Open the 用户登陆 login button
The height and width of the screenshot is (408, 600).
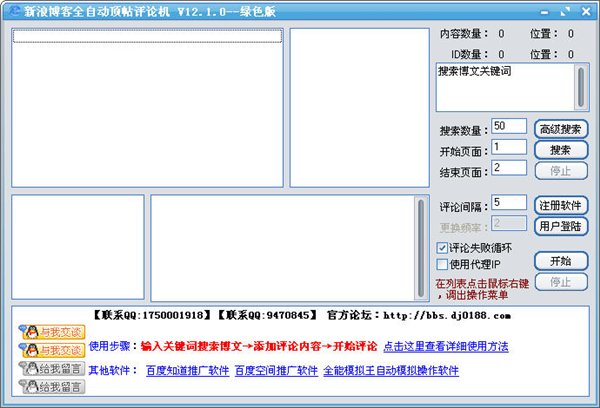(561, 226)
